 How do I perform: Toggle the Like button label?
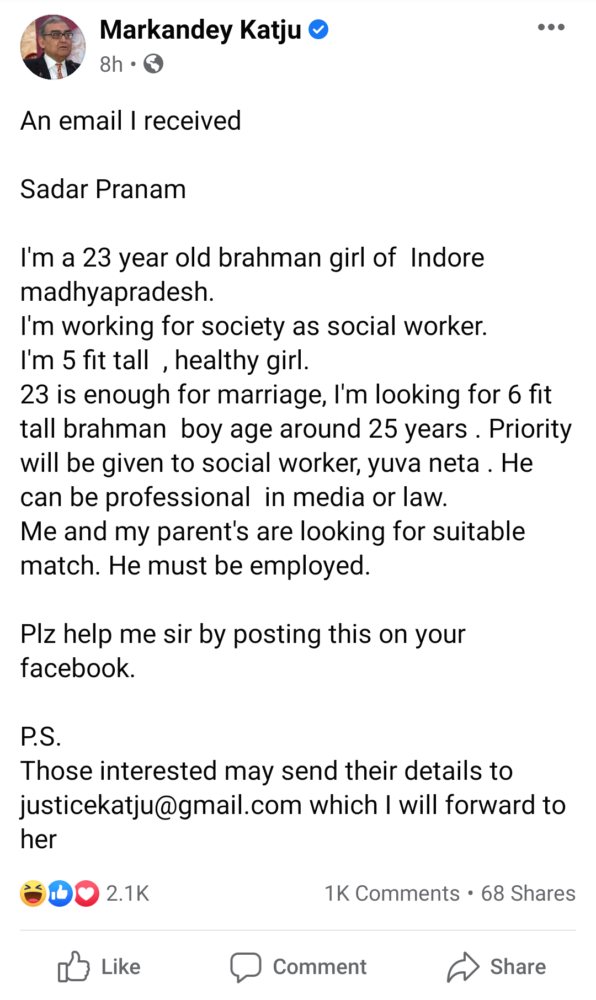120,967
